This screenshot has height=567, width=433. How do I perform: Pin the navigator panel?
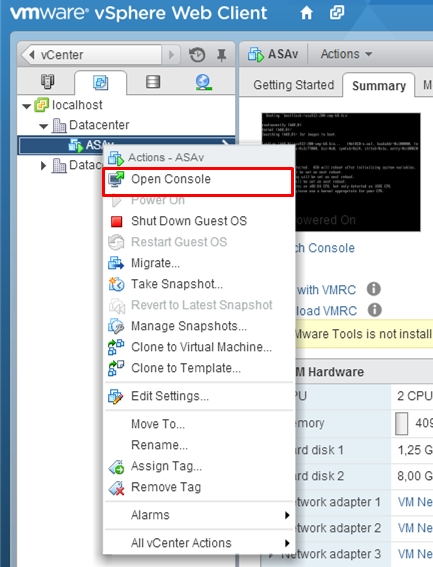coord(221,55)
